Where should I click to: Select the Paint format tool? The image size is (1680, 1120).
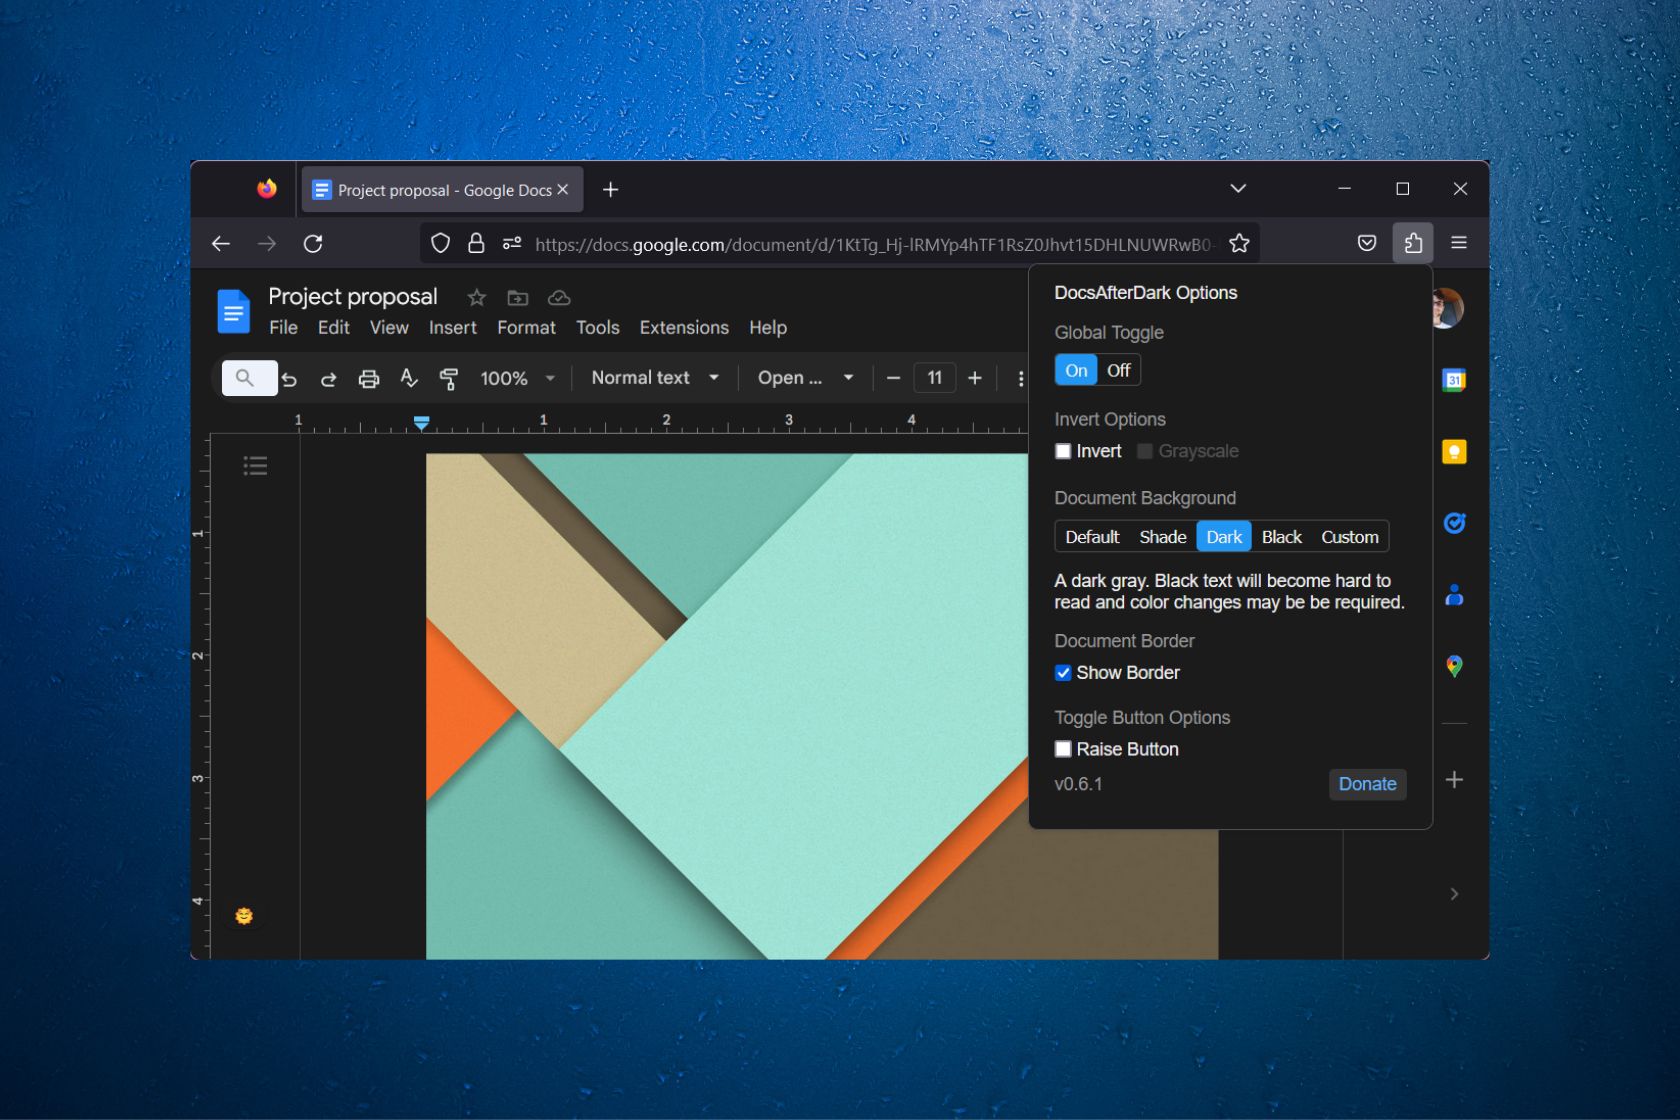pyautogui.click(x=449, y=378)
